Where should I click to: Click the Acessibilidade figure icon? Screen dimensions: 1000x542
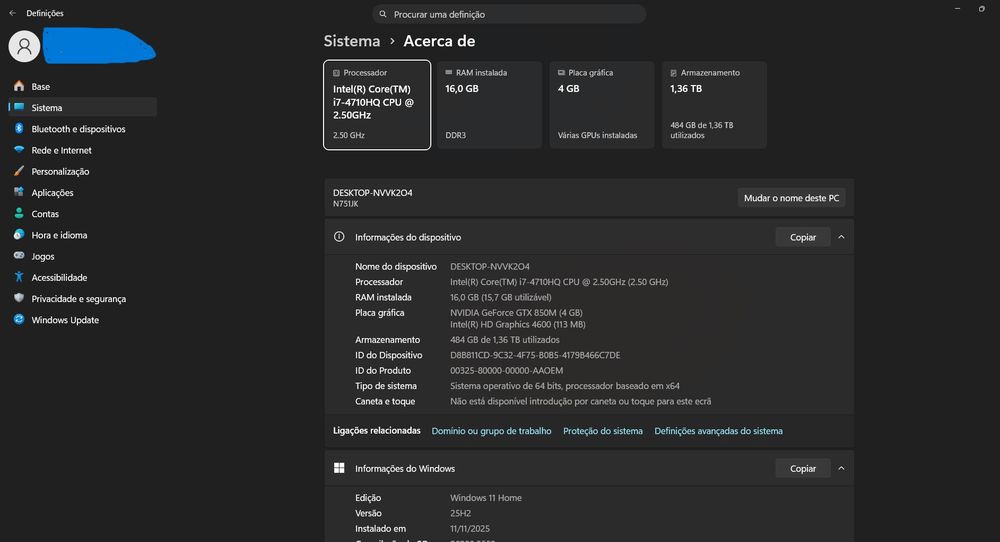pyautogui.click(x=19, y=277)
